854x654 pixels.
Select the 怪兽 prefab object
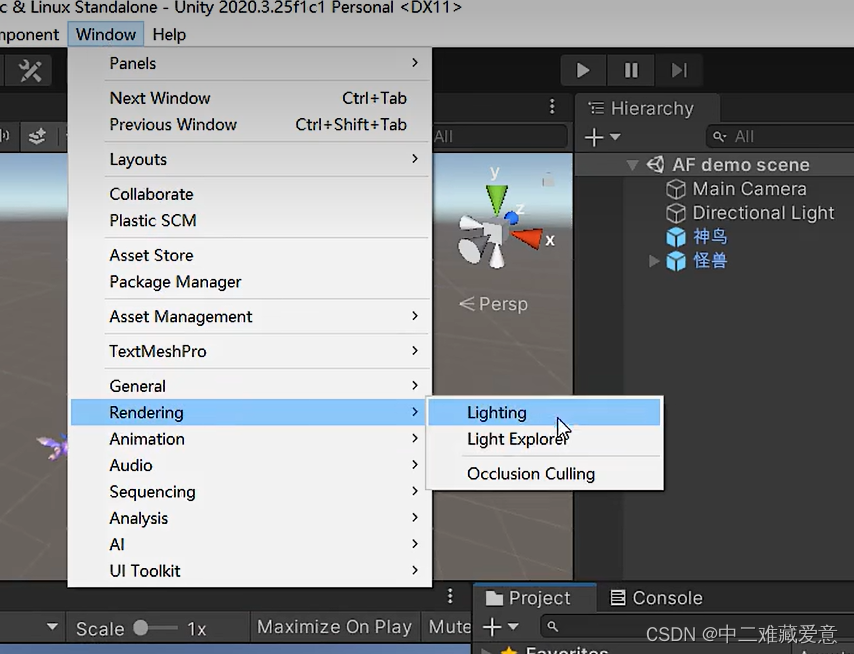point(710,260)
